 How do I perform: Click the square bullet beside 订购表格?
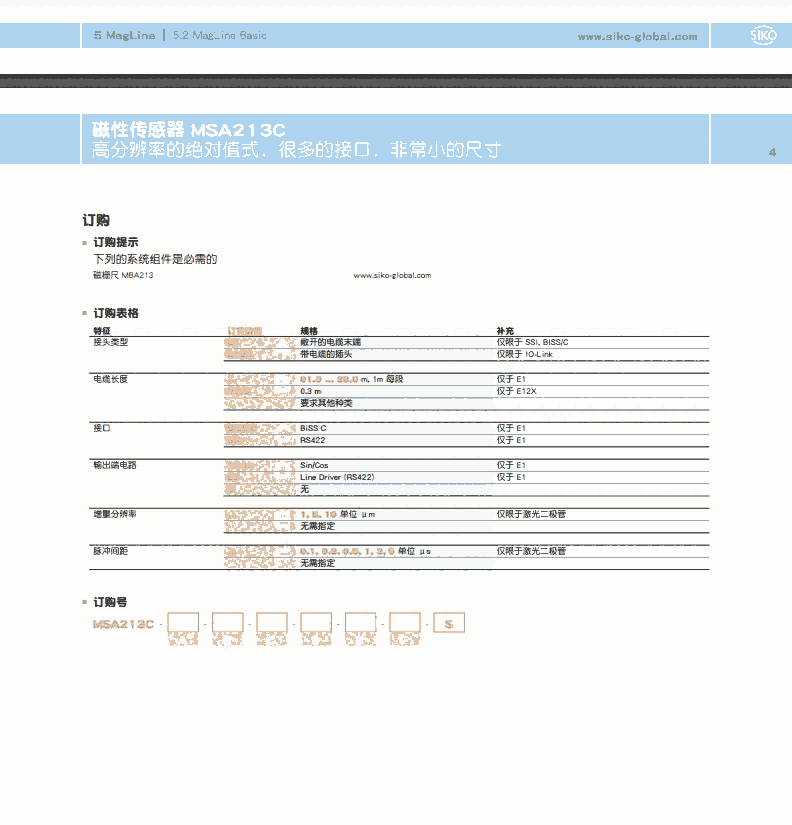coord(85,313)
